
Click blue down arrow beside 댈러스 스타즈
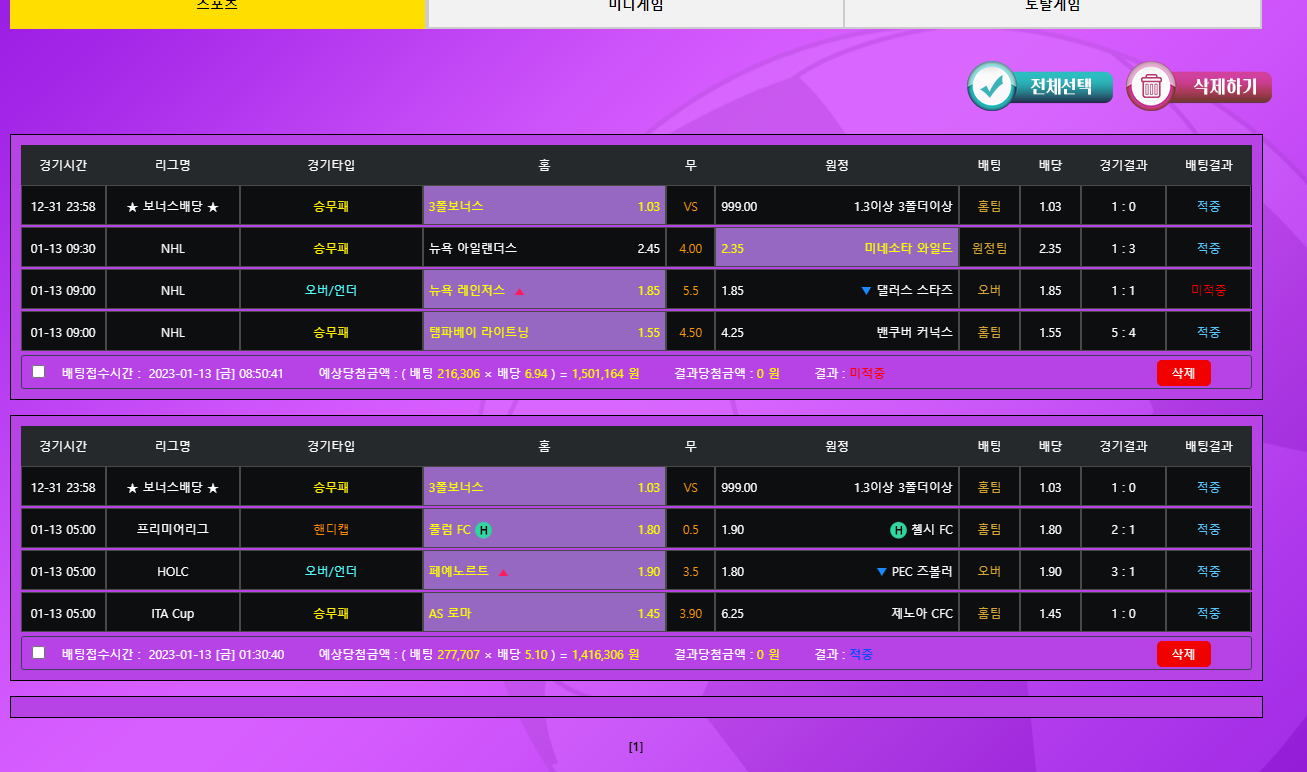866,291
